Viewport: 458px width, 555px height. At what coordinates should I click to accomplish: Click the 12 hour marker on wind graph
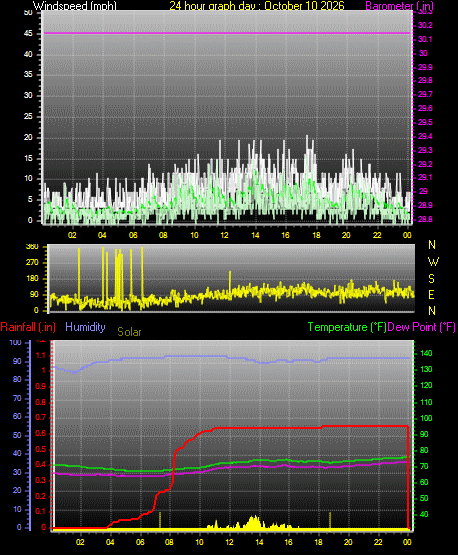(x=224, y=235)
